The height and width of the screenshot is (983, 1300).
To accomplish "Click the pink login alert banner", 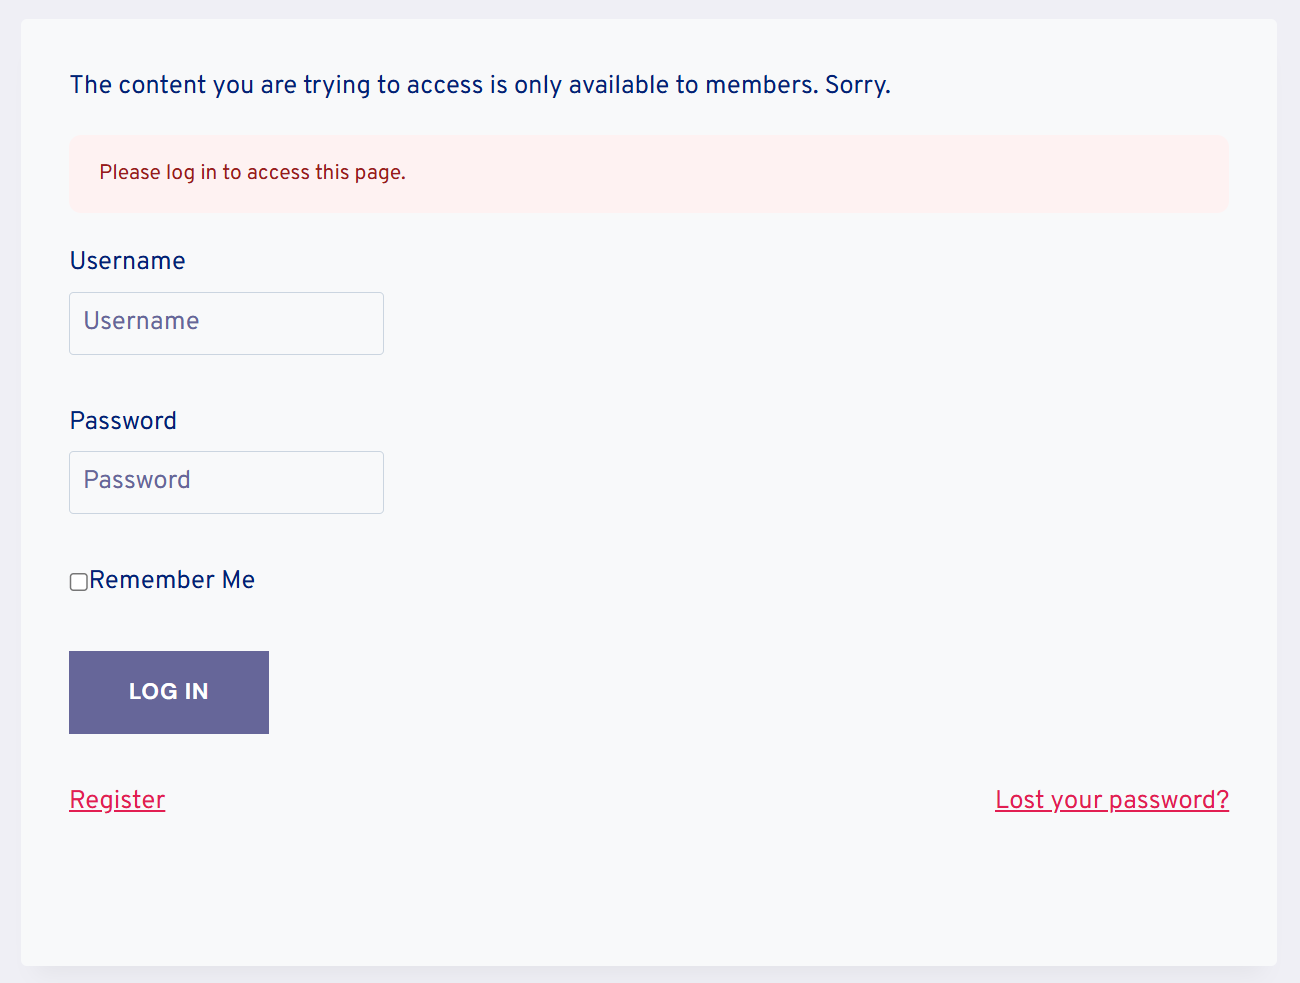I will [800, 174].
